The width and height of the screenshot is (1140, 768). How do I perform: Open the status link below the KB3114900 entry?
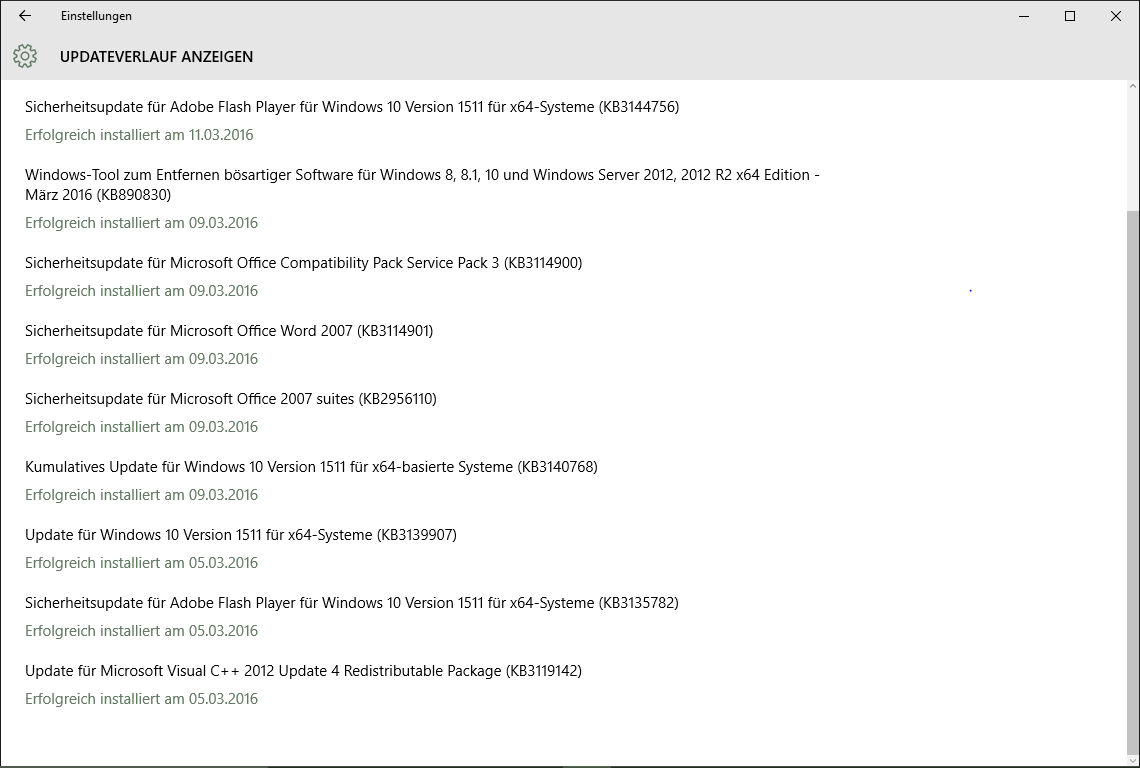coord(141,291)
